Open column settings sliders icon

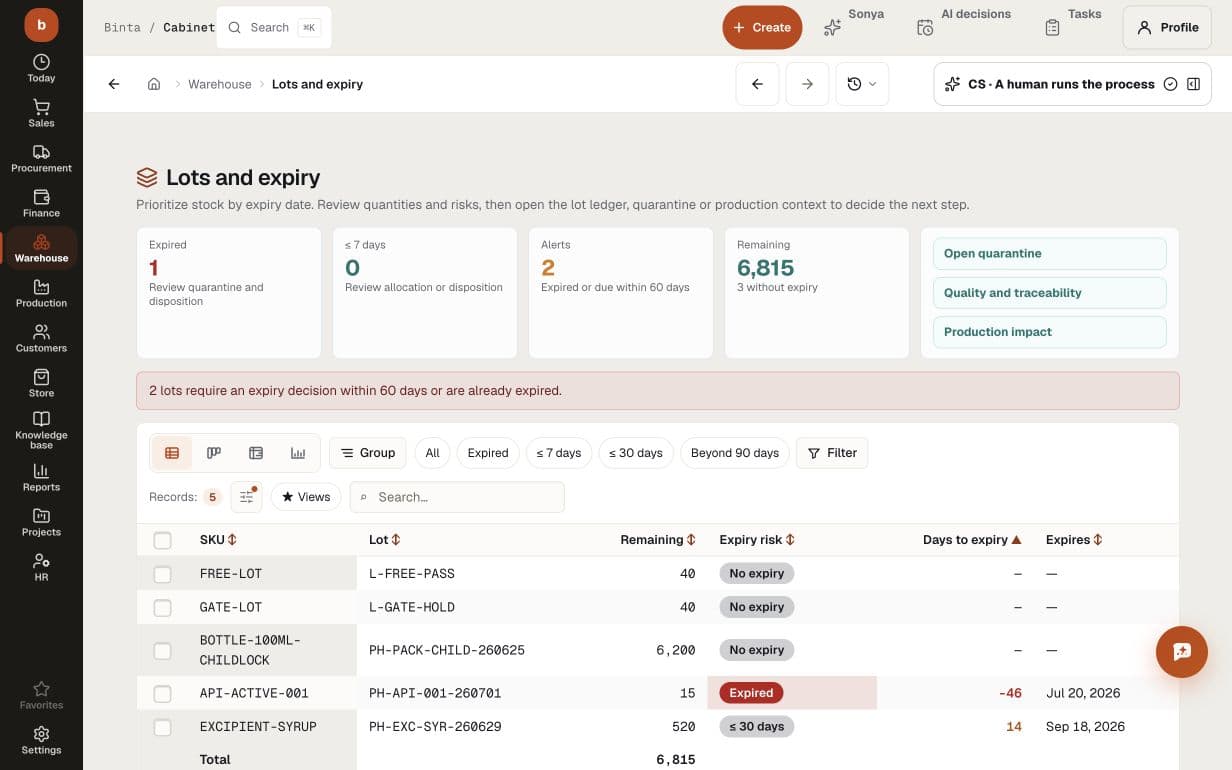[x=246, y=497]
